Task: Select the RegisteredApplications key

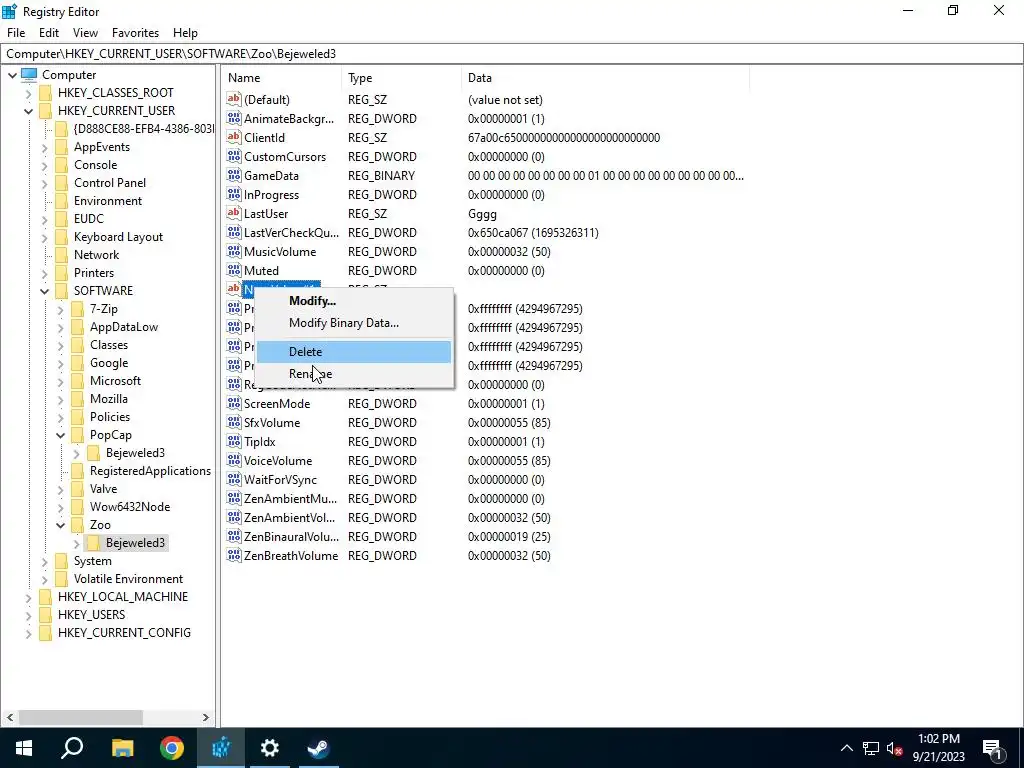Action: tap(150, 471)
